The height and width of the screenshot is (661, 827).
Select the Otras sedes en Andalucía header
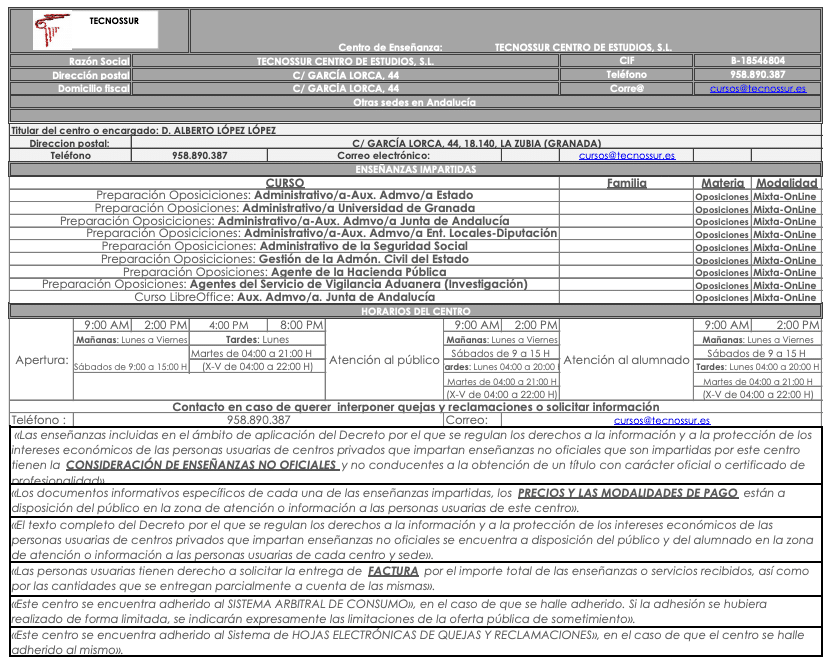(x=415, y=102)
